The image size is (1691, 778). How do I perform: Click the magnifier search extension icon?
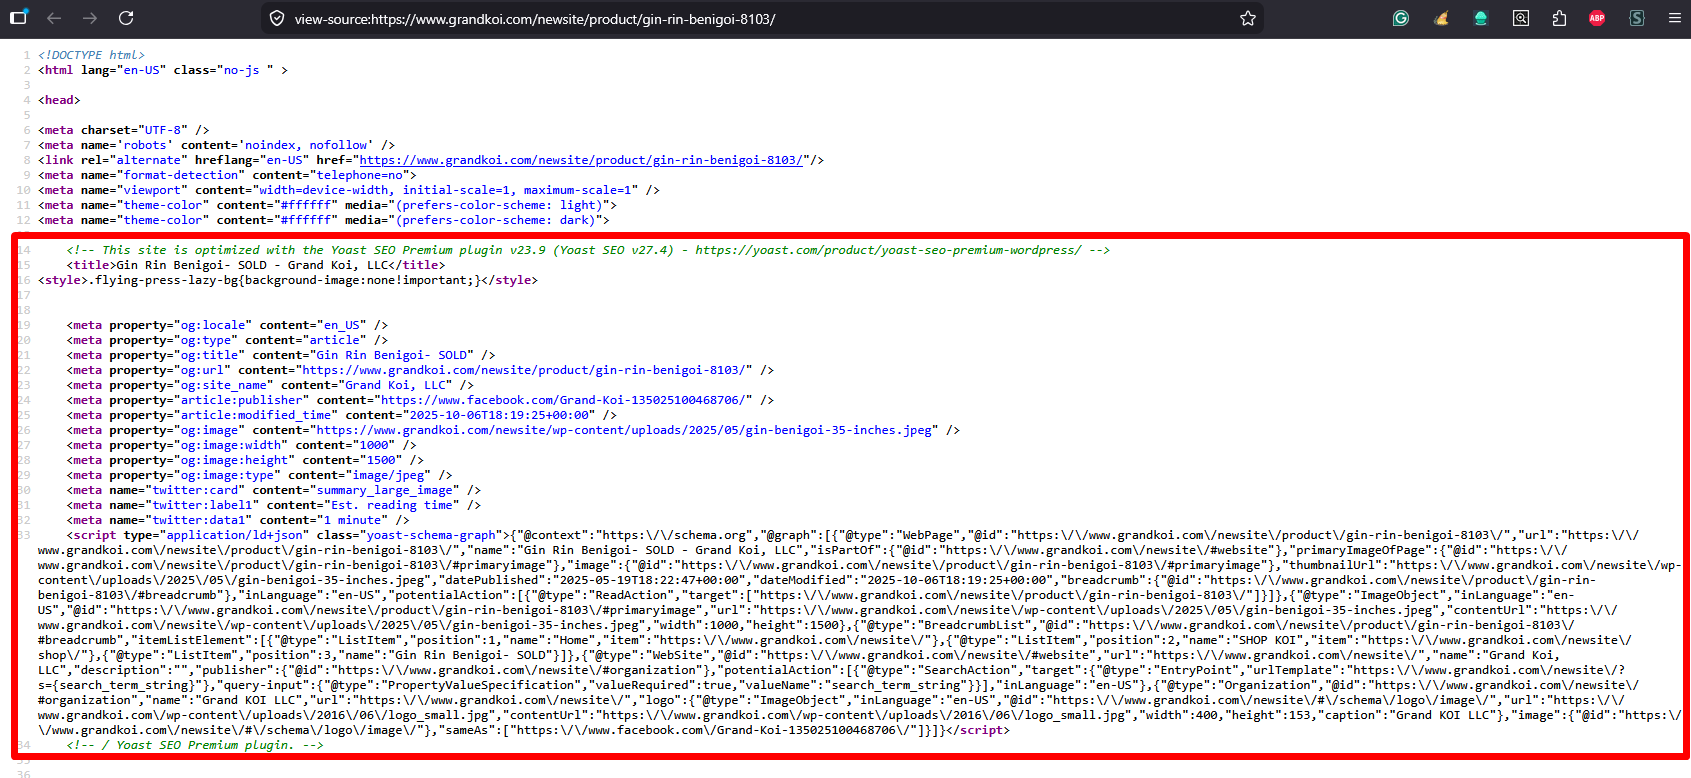pos(1520,18)
